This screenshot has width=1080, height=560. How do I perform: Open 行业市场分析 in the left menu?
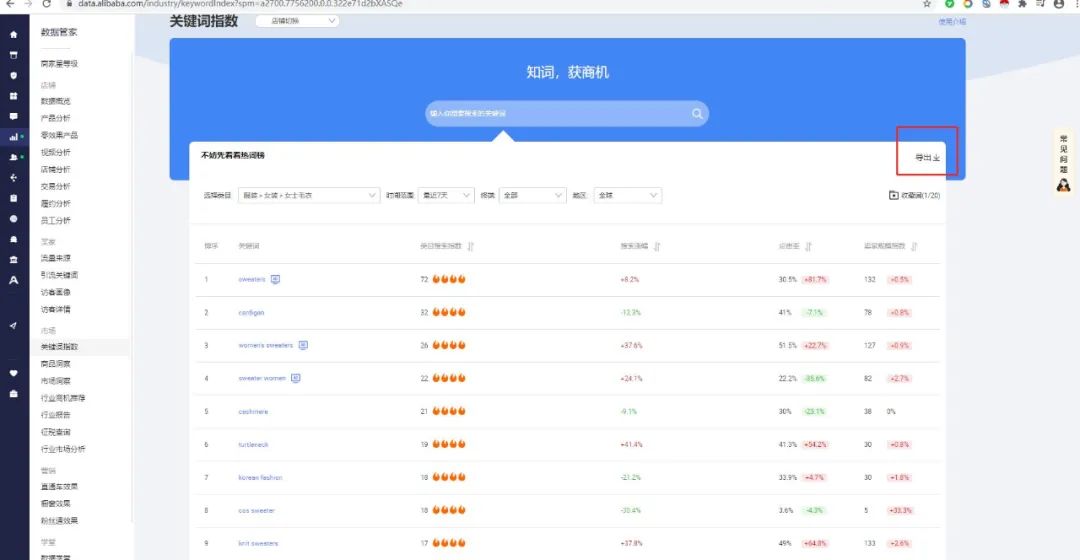(x=63, y=449)
